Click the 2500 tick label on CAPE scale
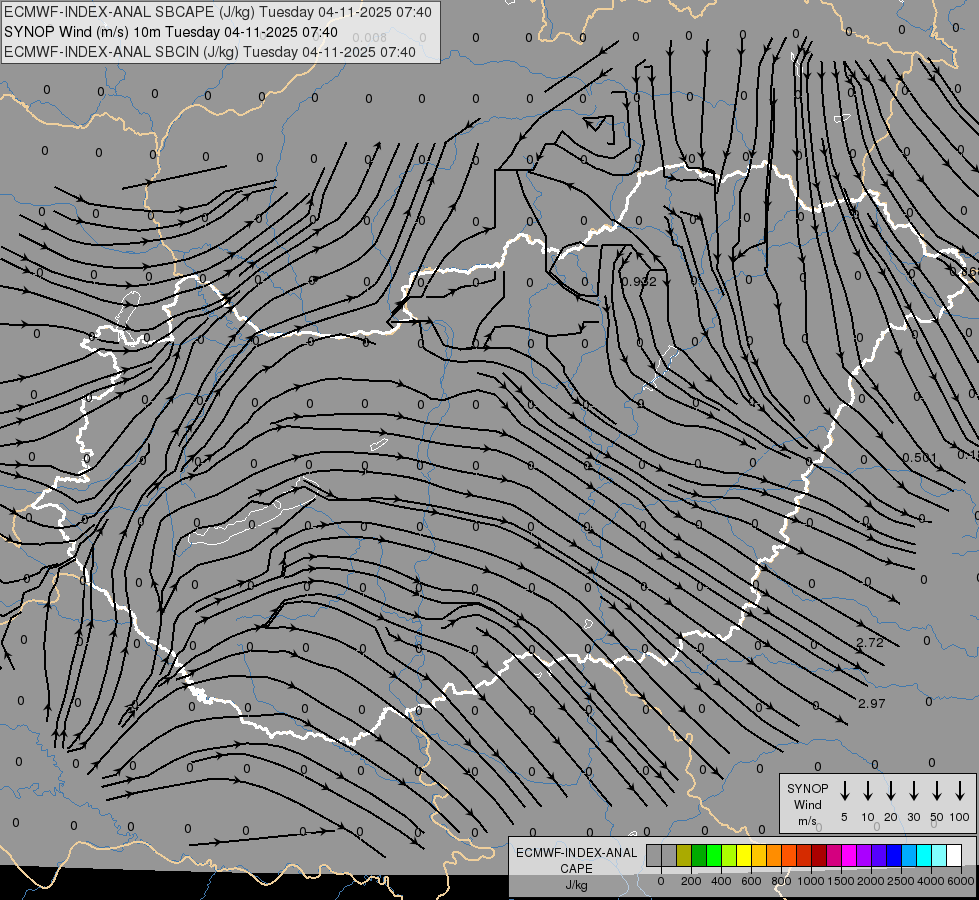This screenshot has width=979, height=900. pyautogui.click(x=900, y=881)
